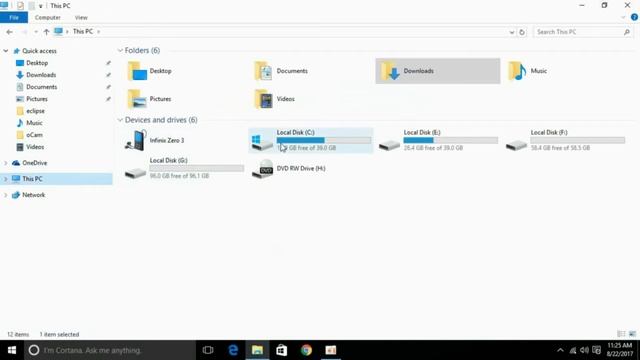Click the search magnifier icon
Viewport: 640px width, 360px height.
(627, 32)
